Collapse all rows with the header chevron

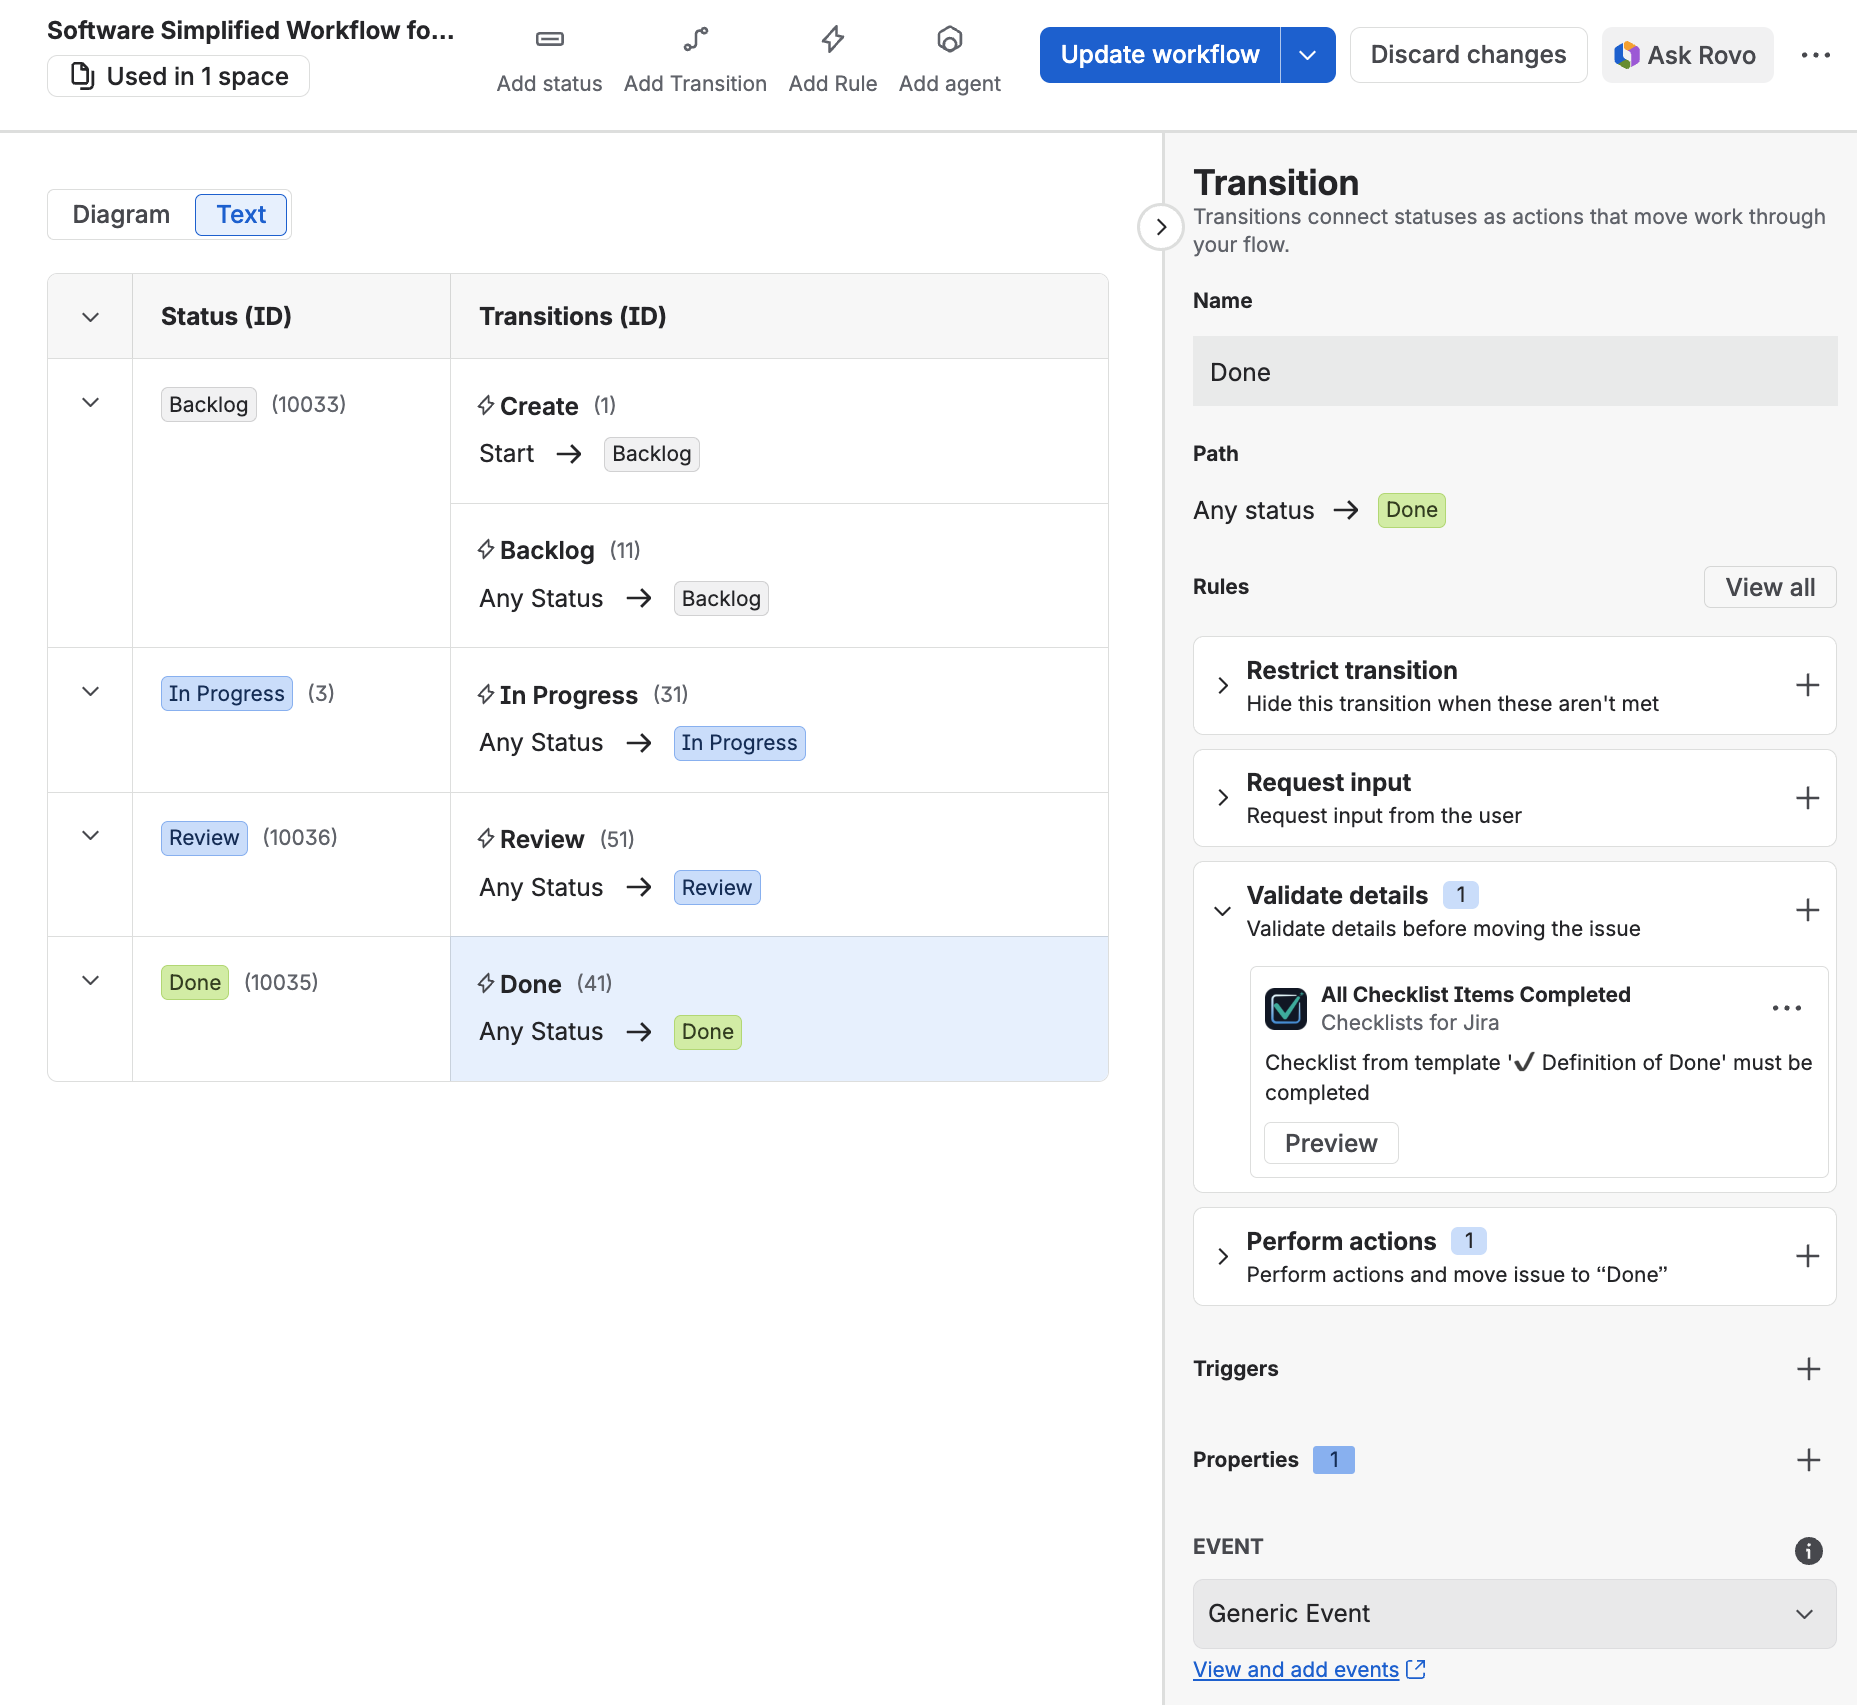pos(90,317)
